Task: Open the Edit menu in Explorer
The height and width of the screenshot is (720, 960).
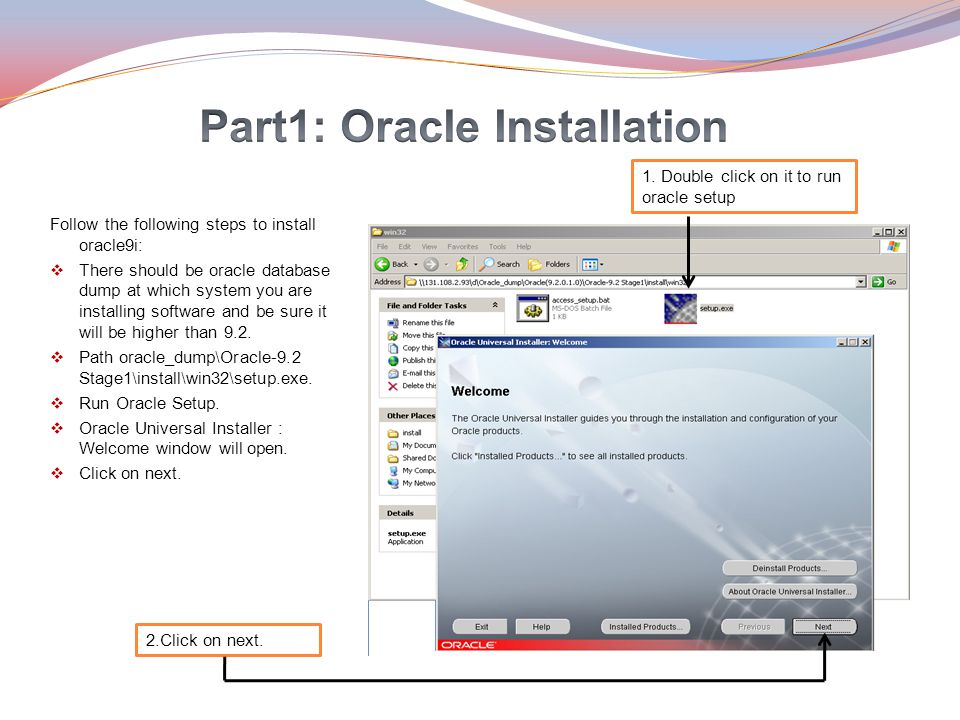Action: click(x=405, y=247)
